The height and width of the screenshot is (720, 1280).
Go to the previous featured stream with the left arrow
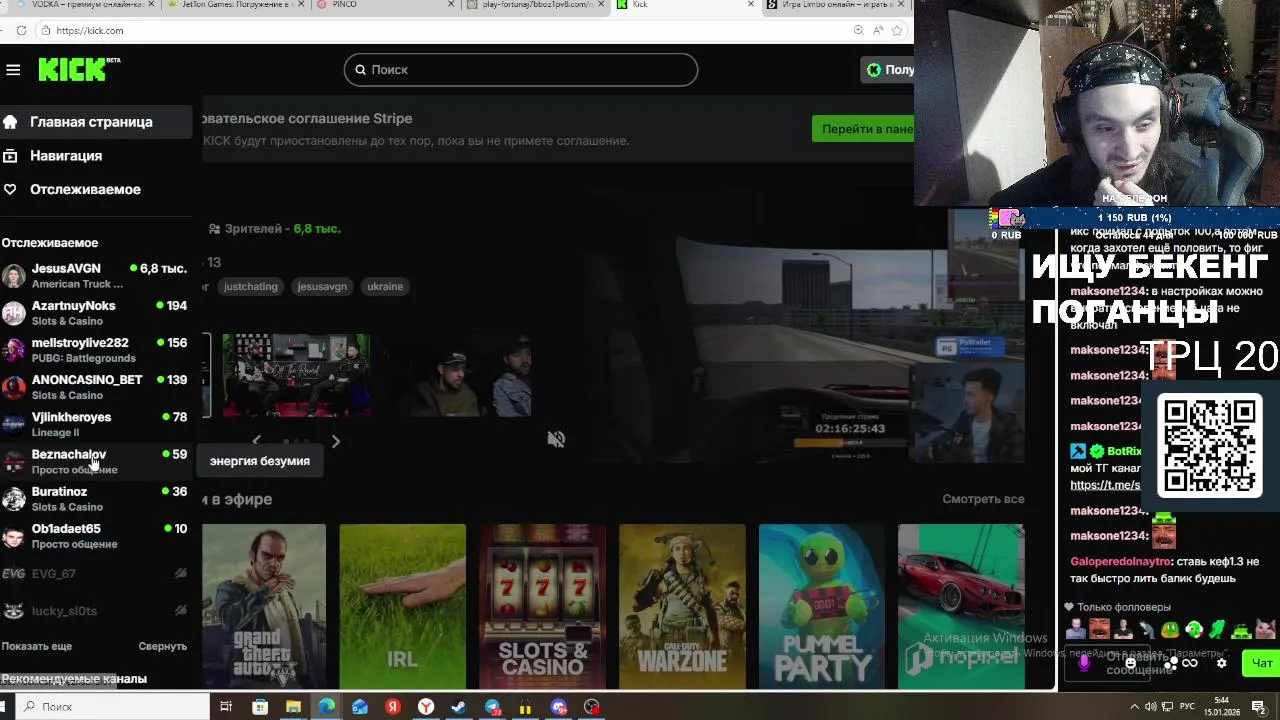click(x=256, y=440)
